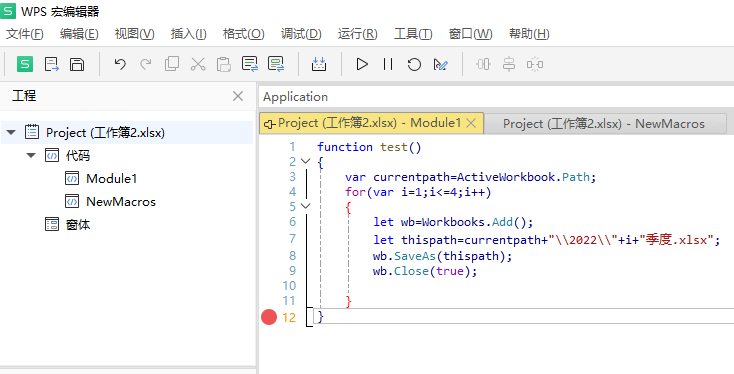
Task: Collapse the 代码 folder node
Action: point(31,155)
